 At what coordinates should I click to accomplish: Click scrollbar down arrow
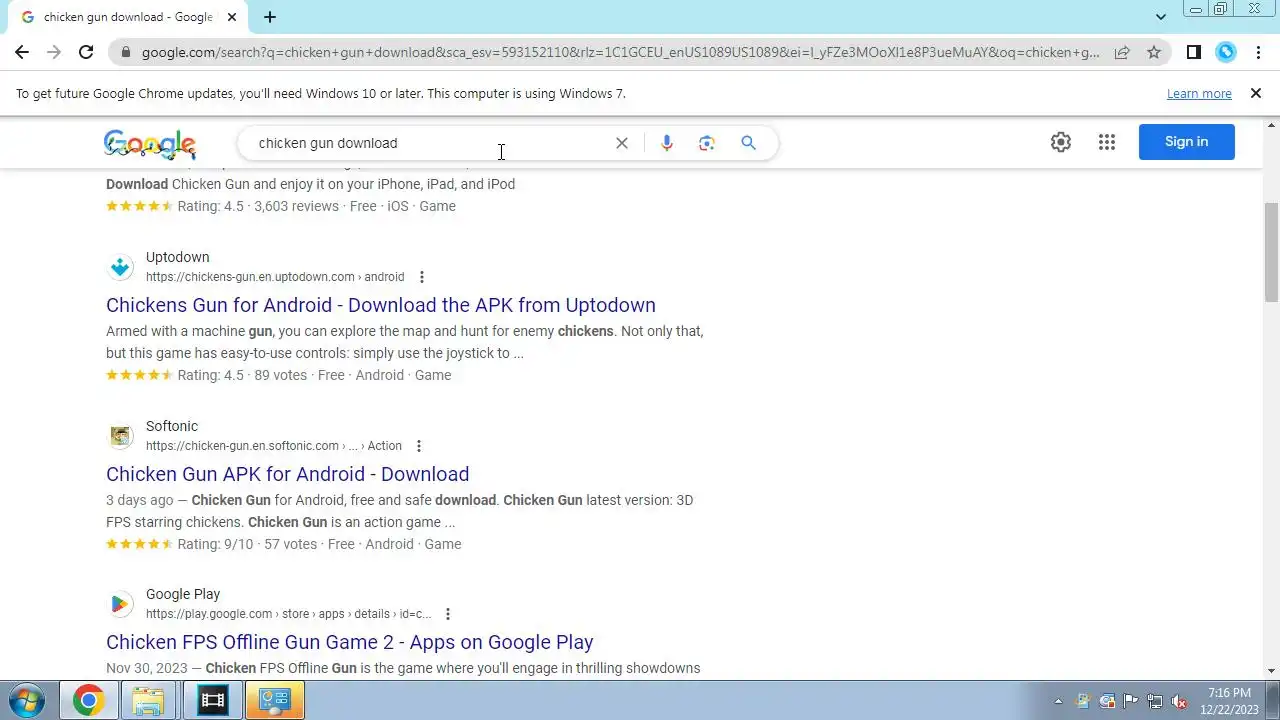(1271, 671)
